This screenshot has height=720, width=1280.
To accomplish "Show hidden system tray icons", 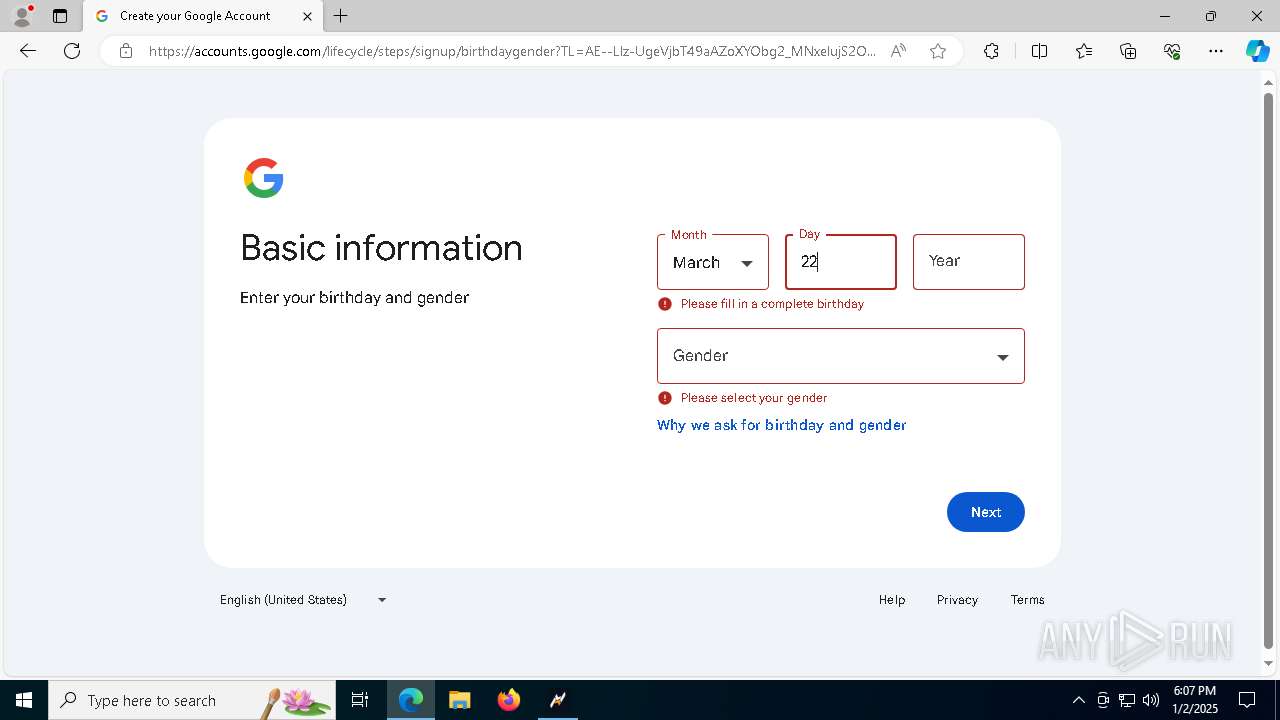I will (x=1078, y=700).
